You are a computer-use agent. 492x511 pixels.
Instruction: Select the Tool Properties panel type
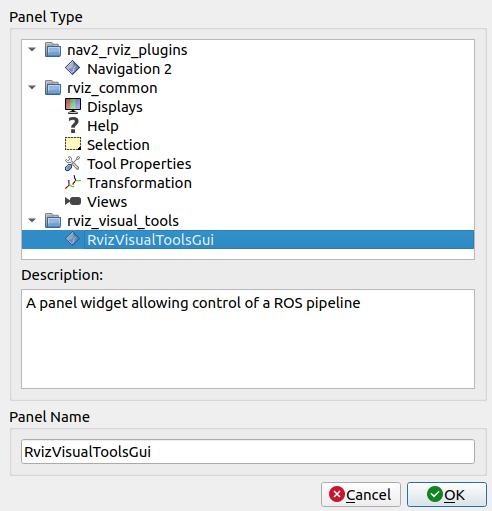click(139, 164)
